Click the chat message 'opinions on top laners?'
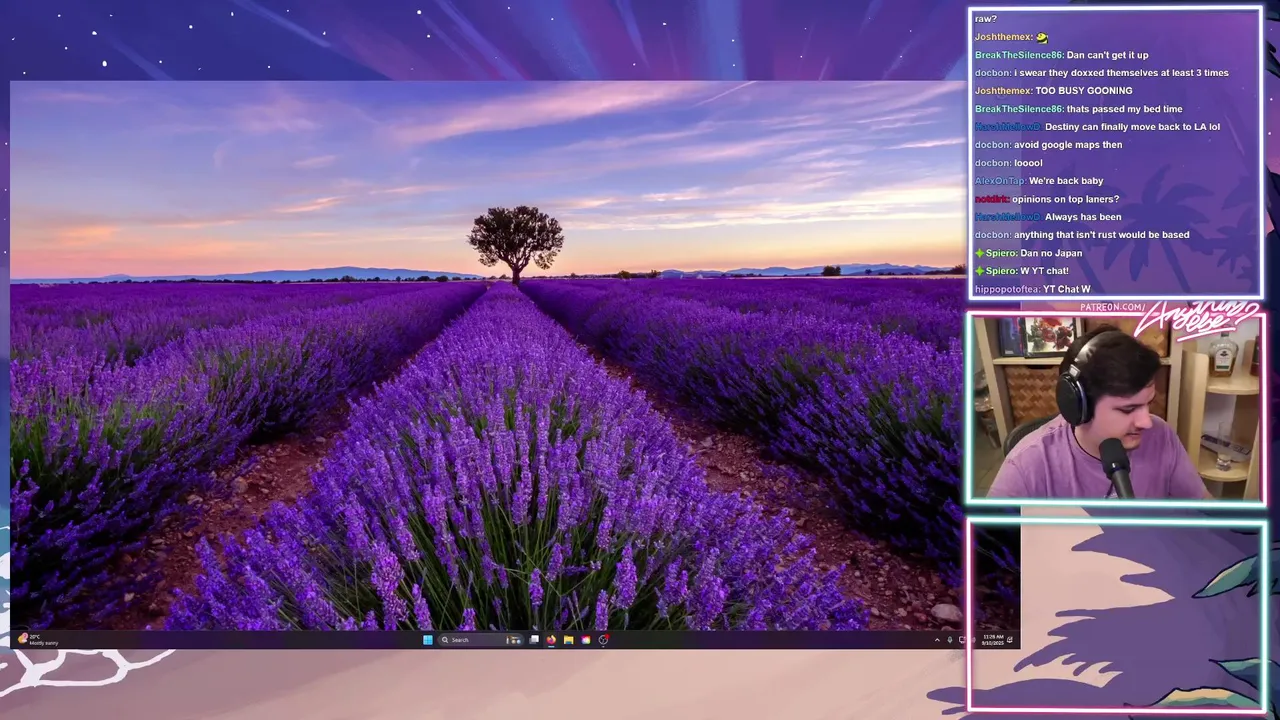This screenshot has height=720, width=1280. [x=1065, y=199]
